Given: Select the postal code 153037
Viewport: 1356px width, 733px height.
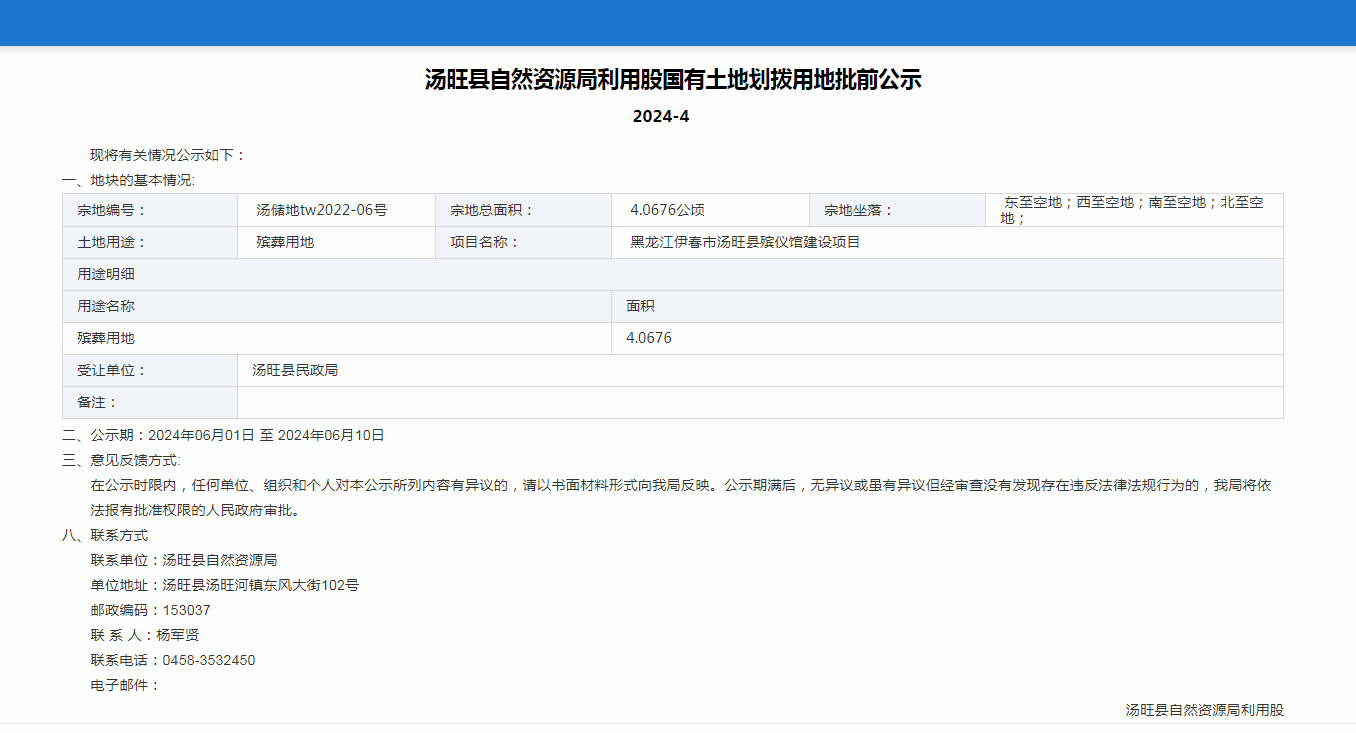Looking at the screenshot, I should point(186,610).
